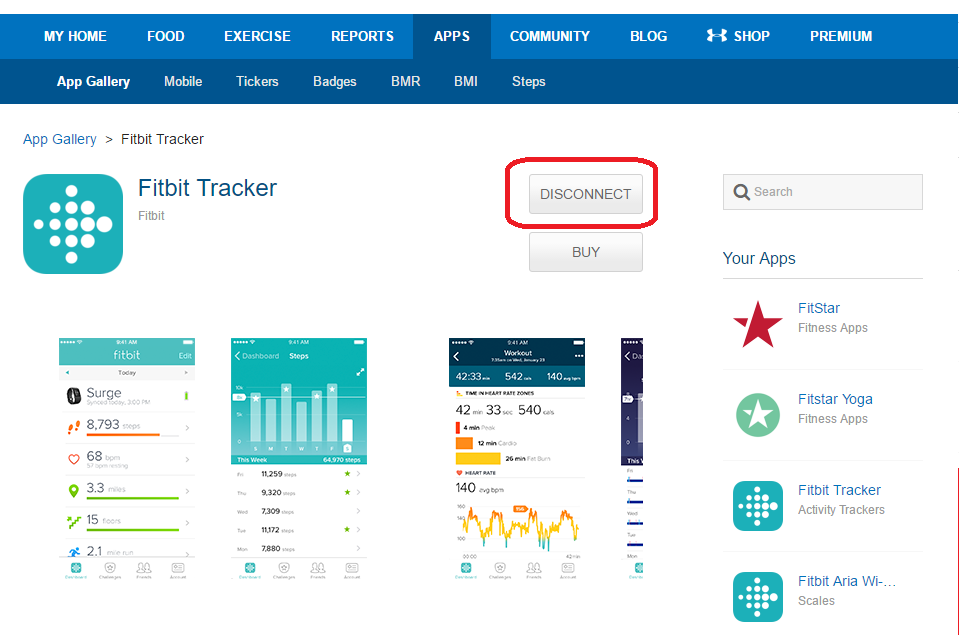This screenshot has width=959, height=640.
Task: Open the weekly Steps chart screenshot
Action: click(x=299, y=458)
